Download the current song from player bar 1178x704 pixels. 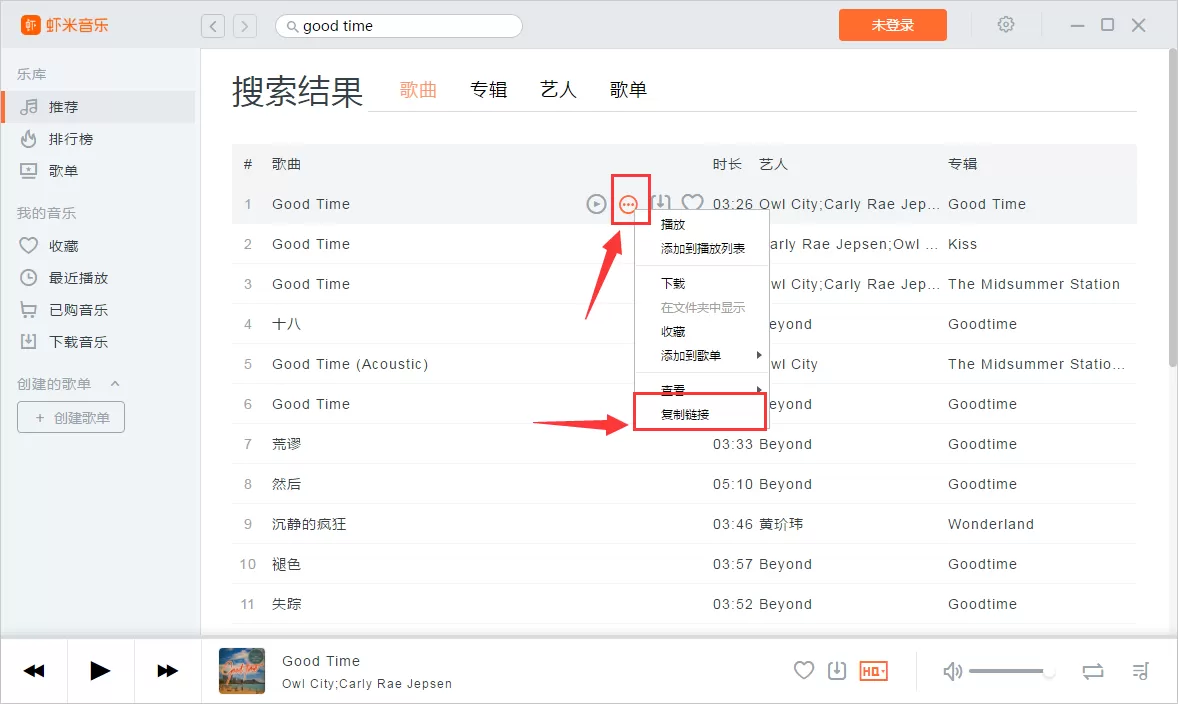coord(837,670)
